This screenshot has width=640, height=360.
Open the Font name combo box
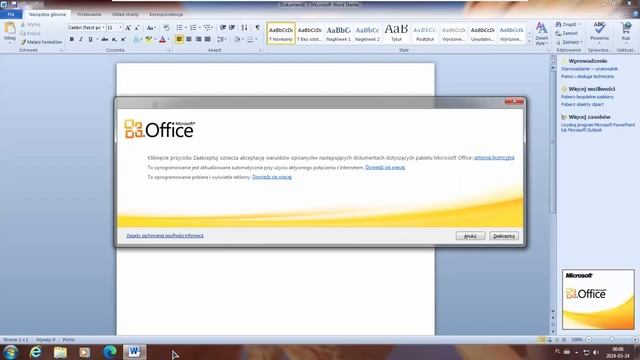click(x=86, y=27)
